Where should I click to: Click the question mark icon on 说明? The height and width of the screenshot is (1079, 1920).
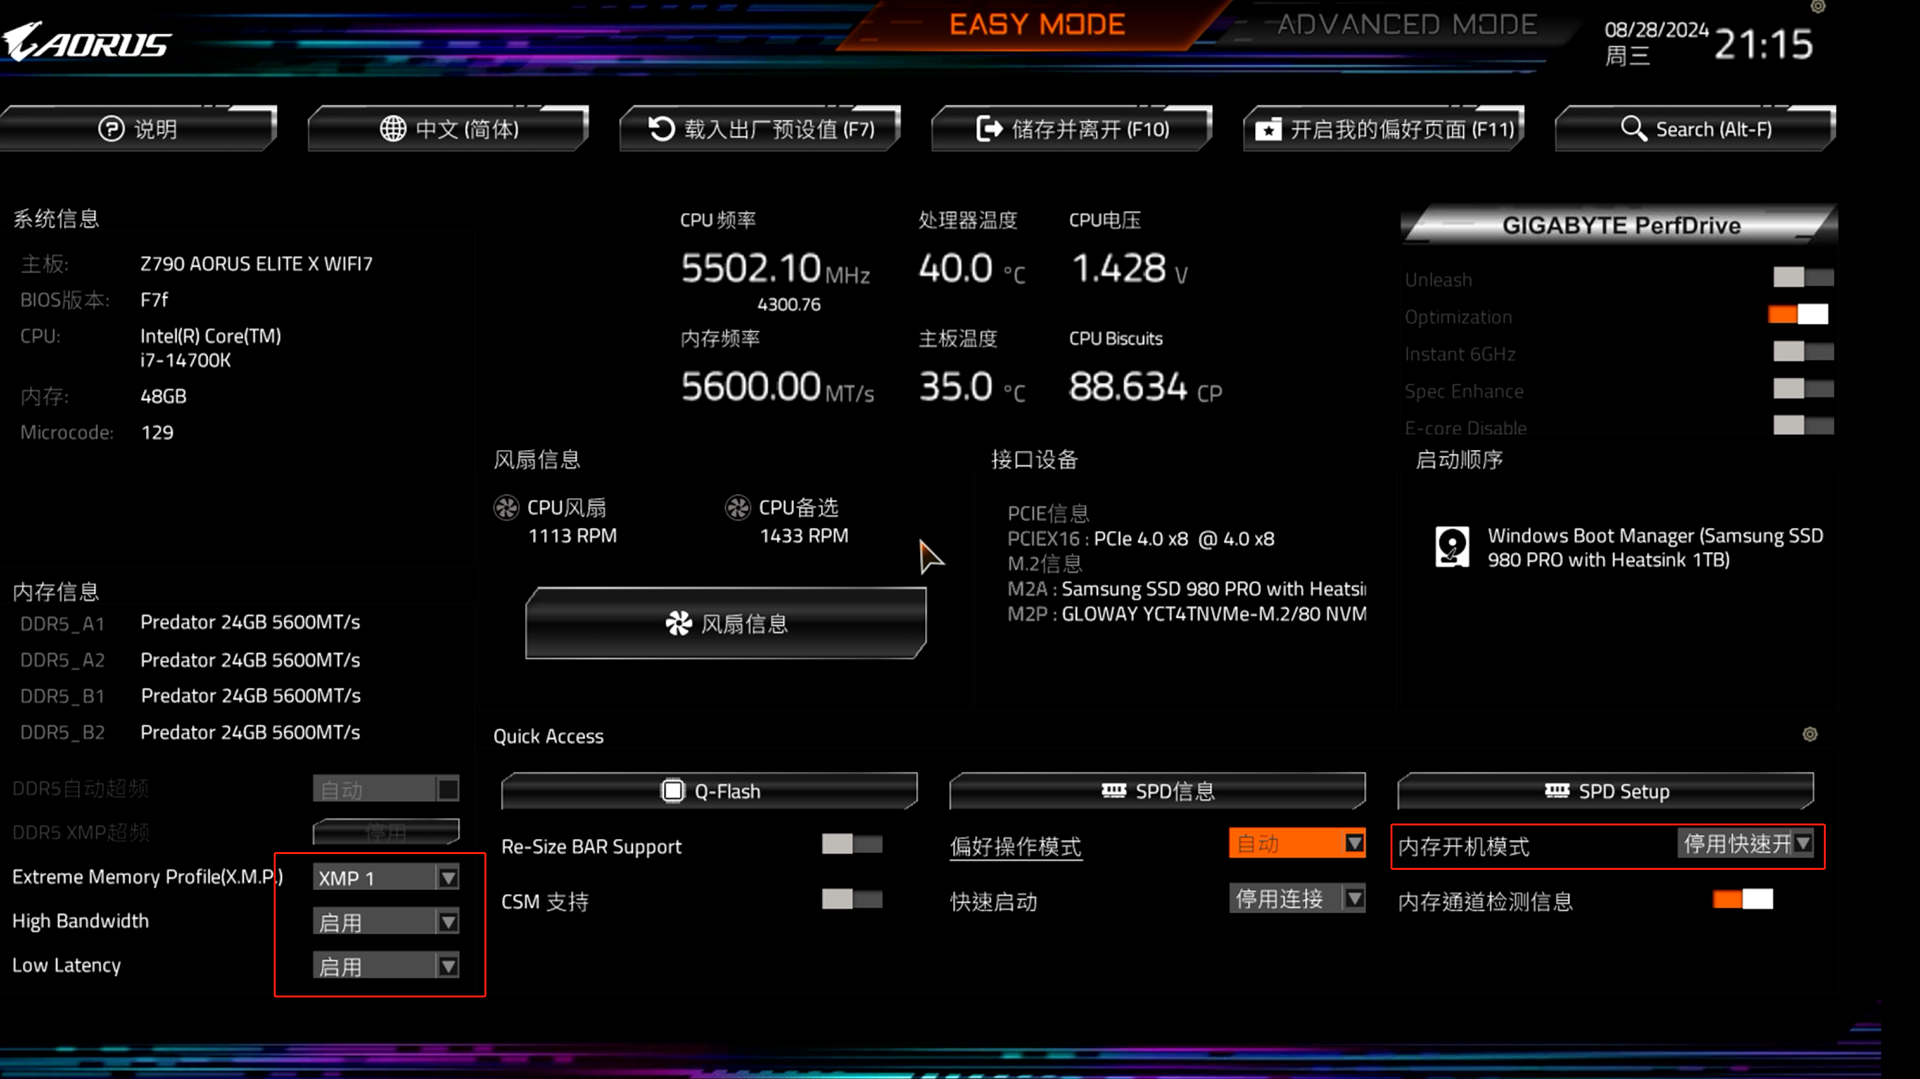pyautogui.click(x=111, y=129)
